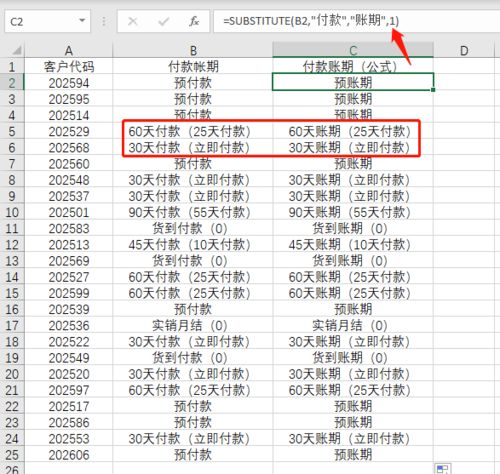The width and height of the screenshot is (500, 474).
Task: Click C10 cell 90天账期（55天付款）
Action: coord(353,212)
